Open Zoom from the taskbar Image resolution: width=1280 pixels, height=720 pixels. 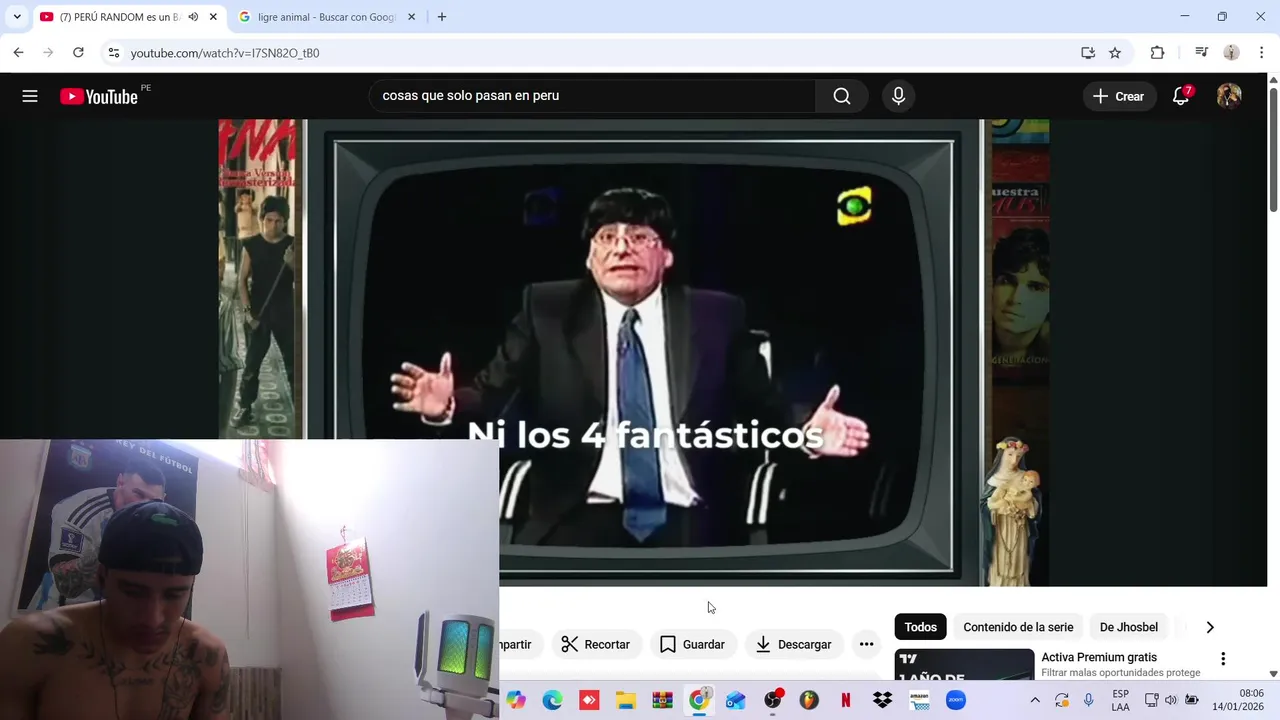click(956, 700)
